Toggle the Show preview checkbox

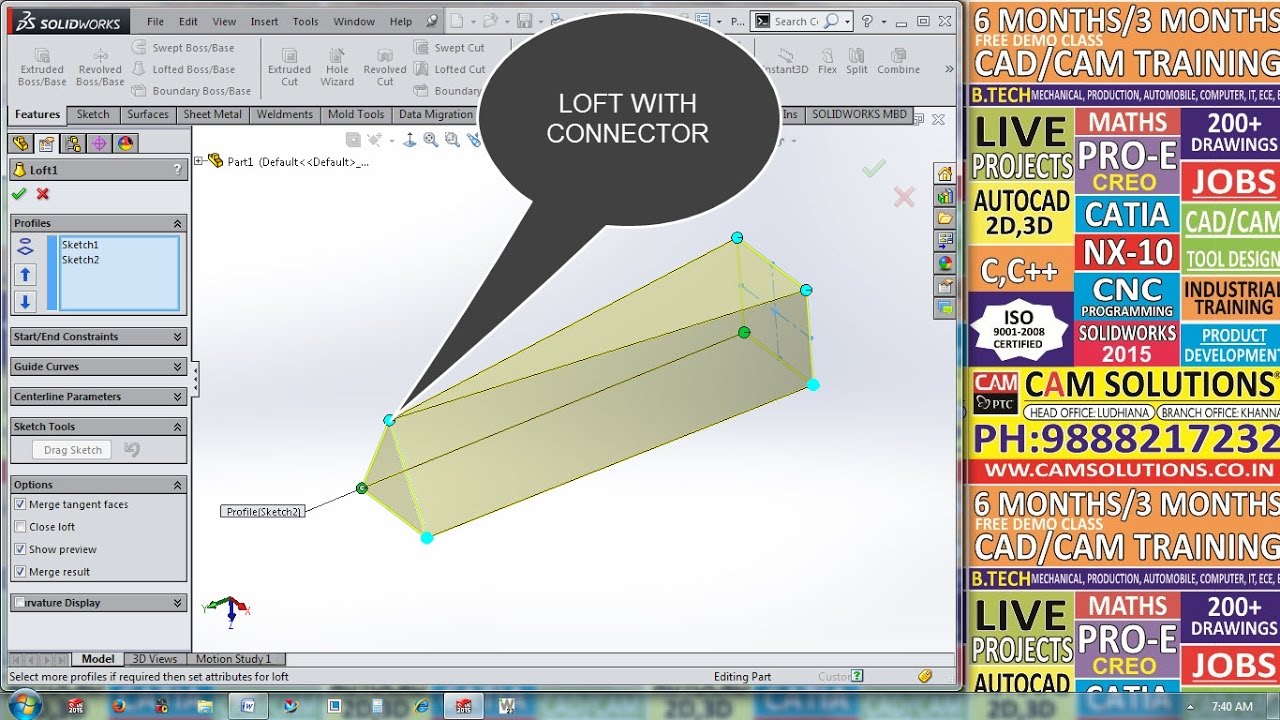click(x=20, y=549)
